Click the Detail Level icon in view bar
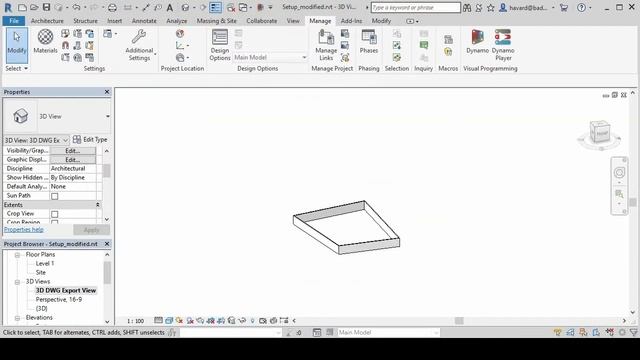The image size is (640, 360). coord(158,321)
